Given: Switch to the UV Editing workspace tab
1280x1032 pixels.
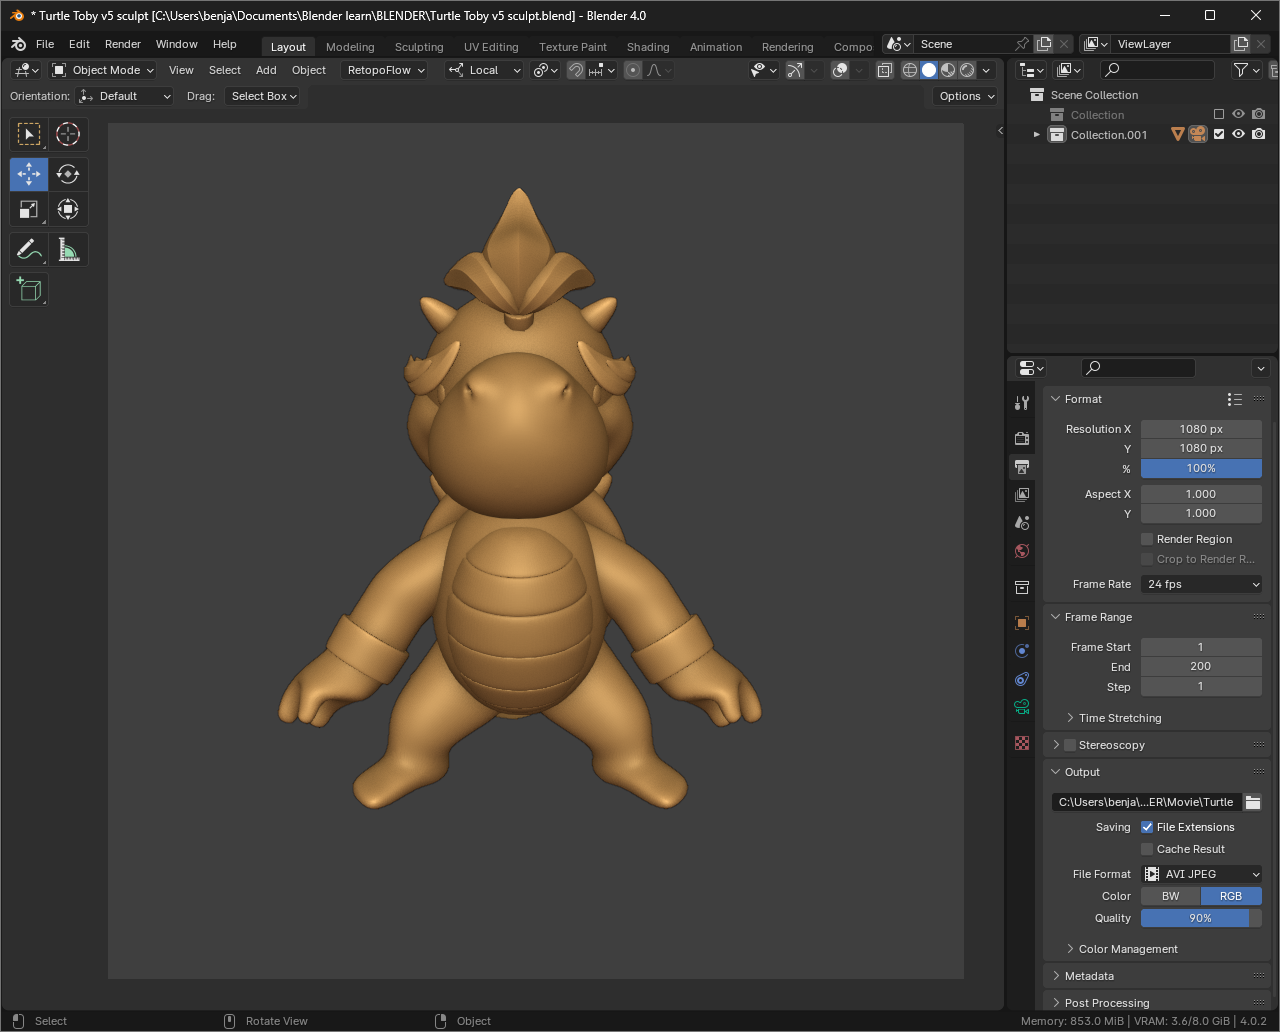Looking at the screenshot, I should tap(491, 47).
